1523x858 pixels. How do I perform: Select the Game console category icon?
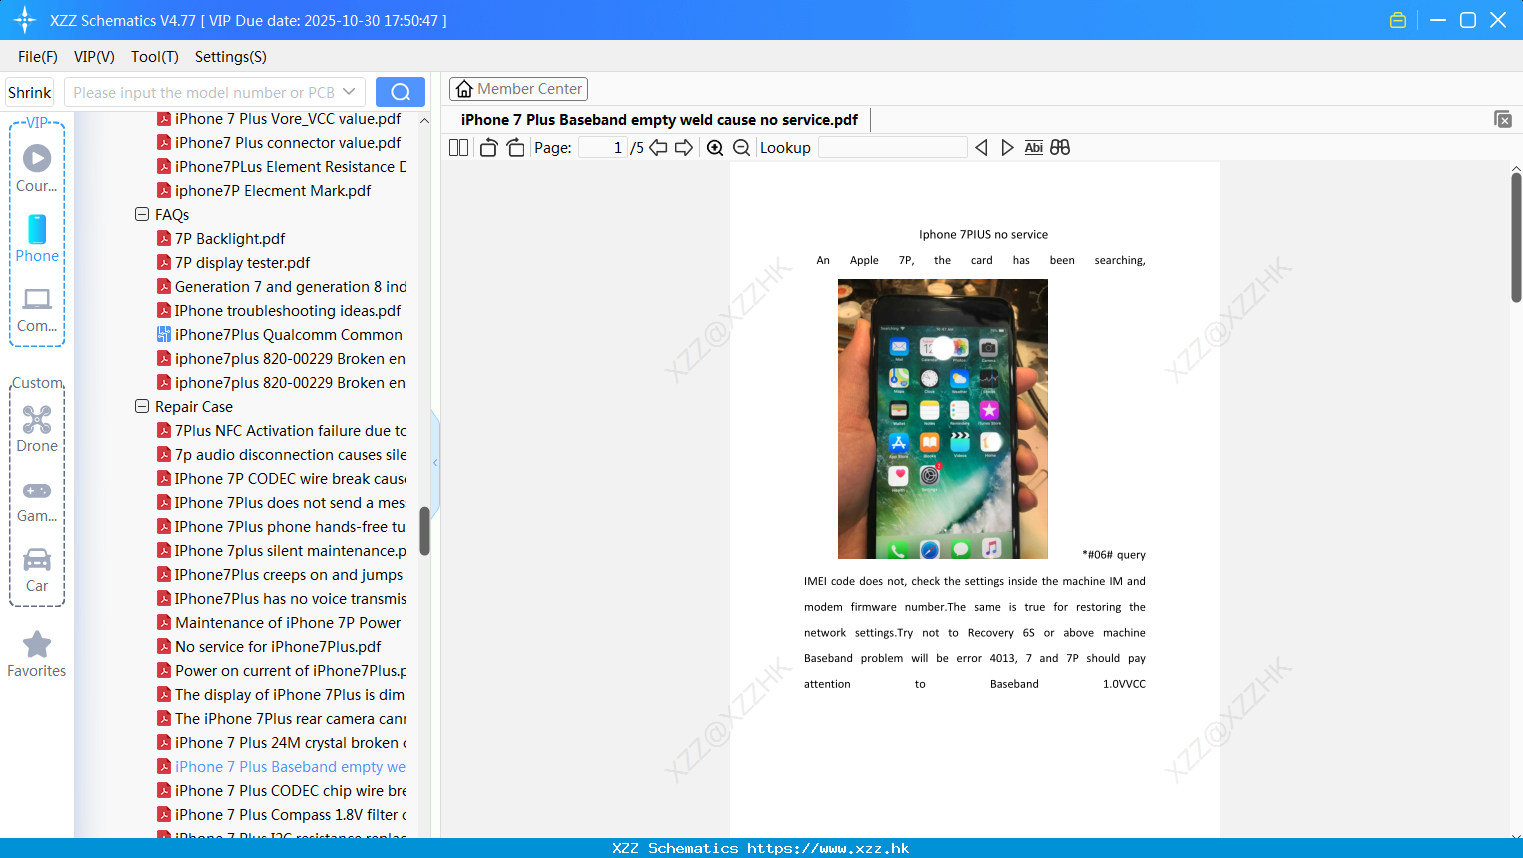(x=37, y=501)
